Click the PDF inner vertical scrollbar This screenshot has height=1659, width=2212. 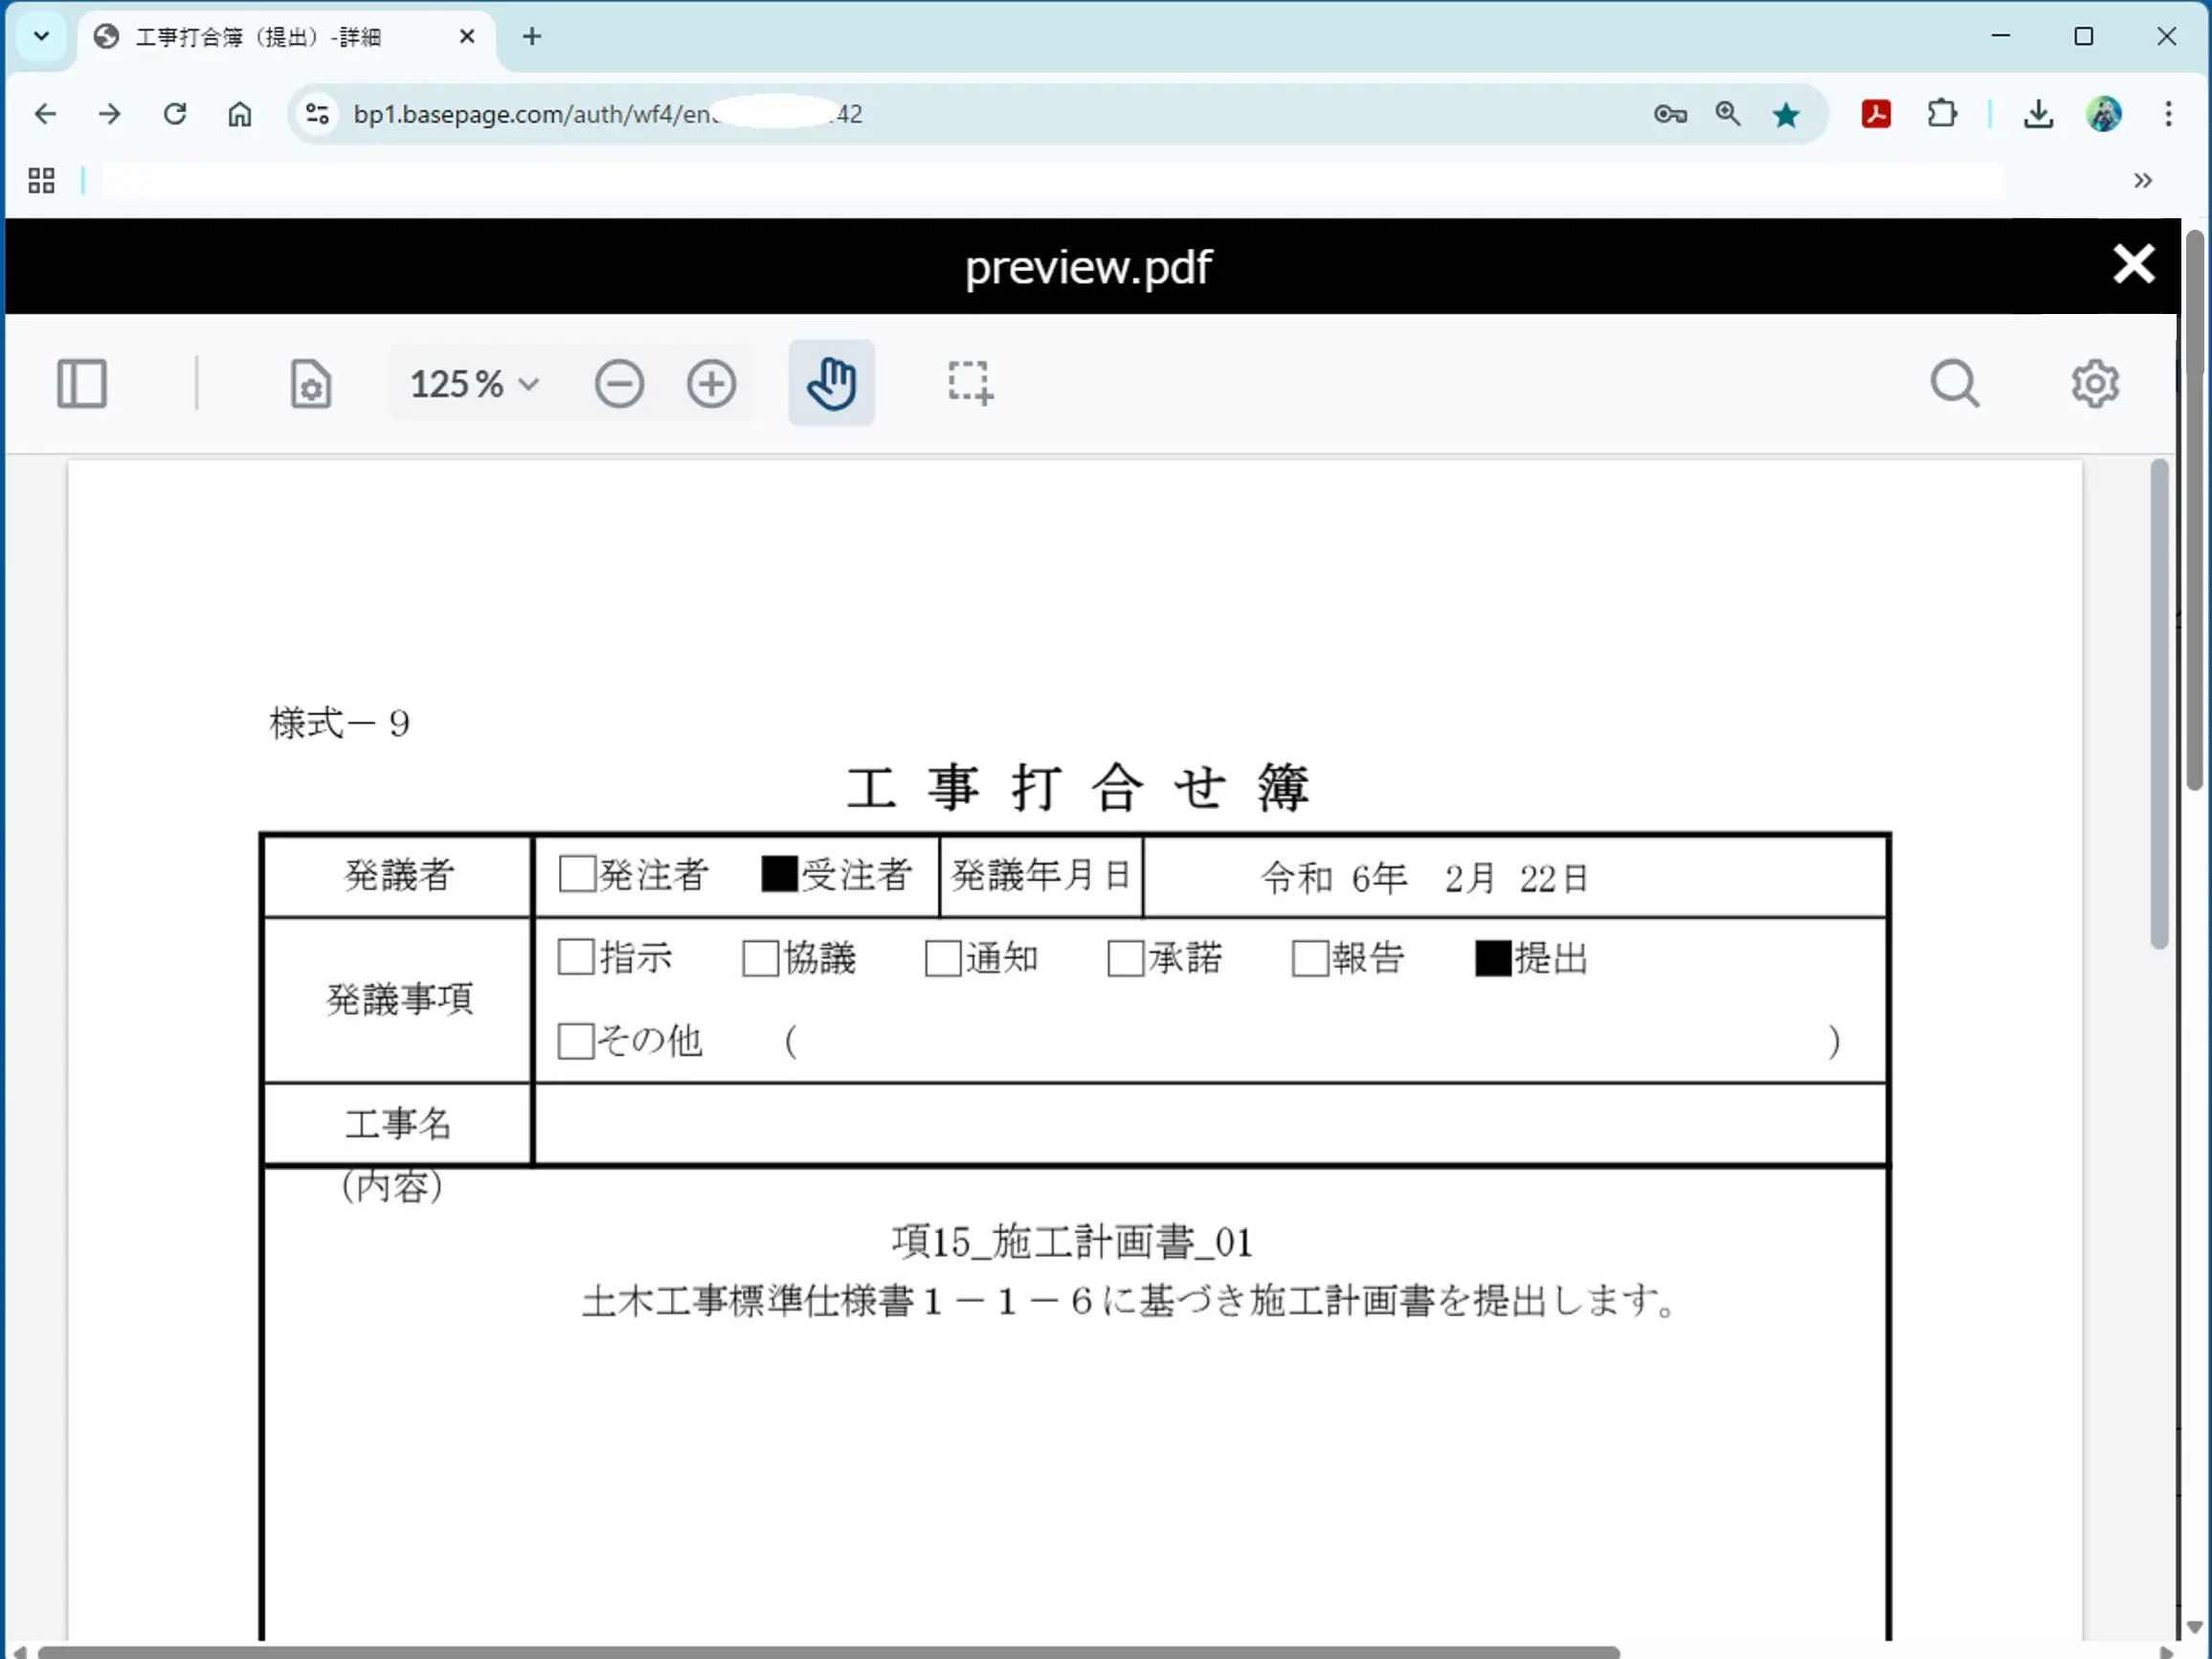pos(2160,704)
